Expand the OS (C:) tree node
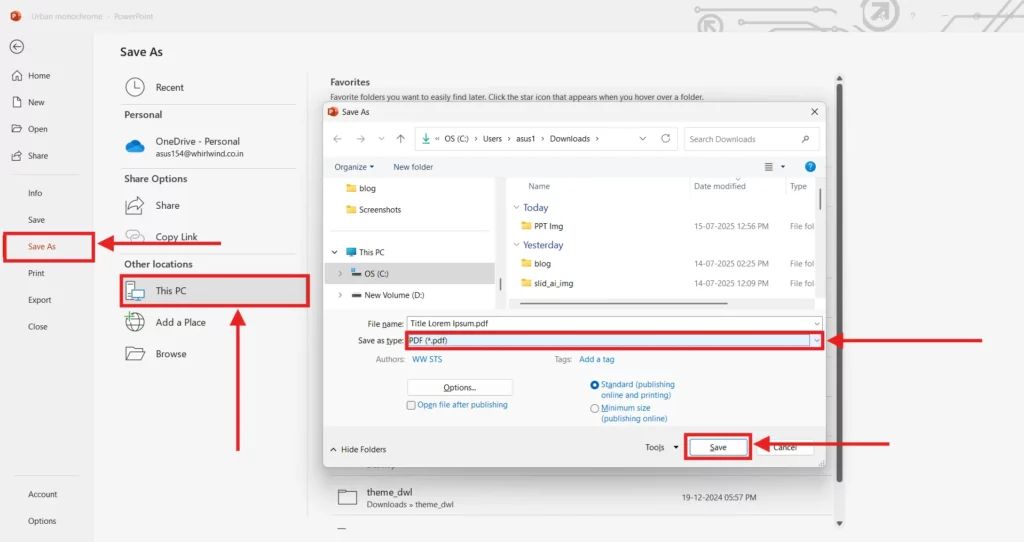The width and height of the screenshot is (1024, 542). click(x=340, y=273)
